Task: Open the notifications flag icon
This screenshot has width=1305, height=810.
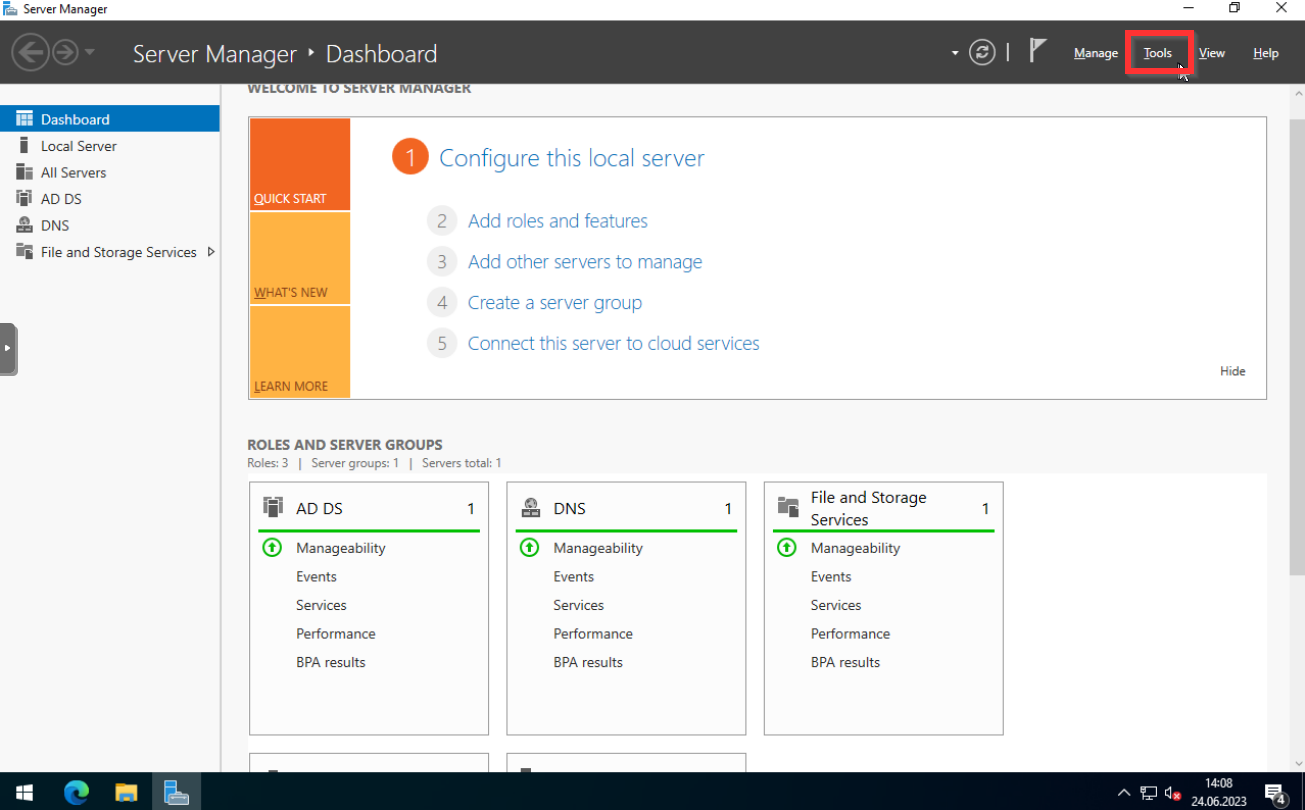Action: point(1038,51)
